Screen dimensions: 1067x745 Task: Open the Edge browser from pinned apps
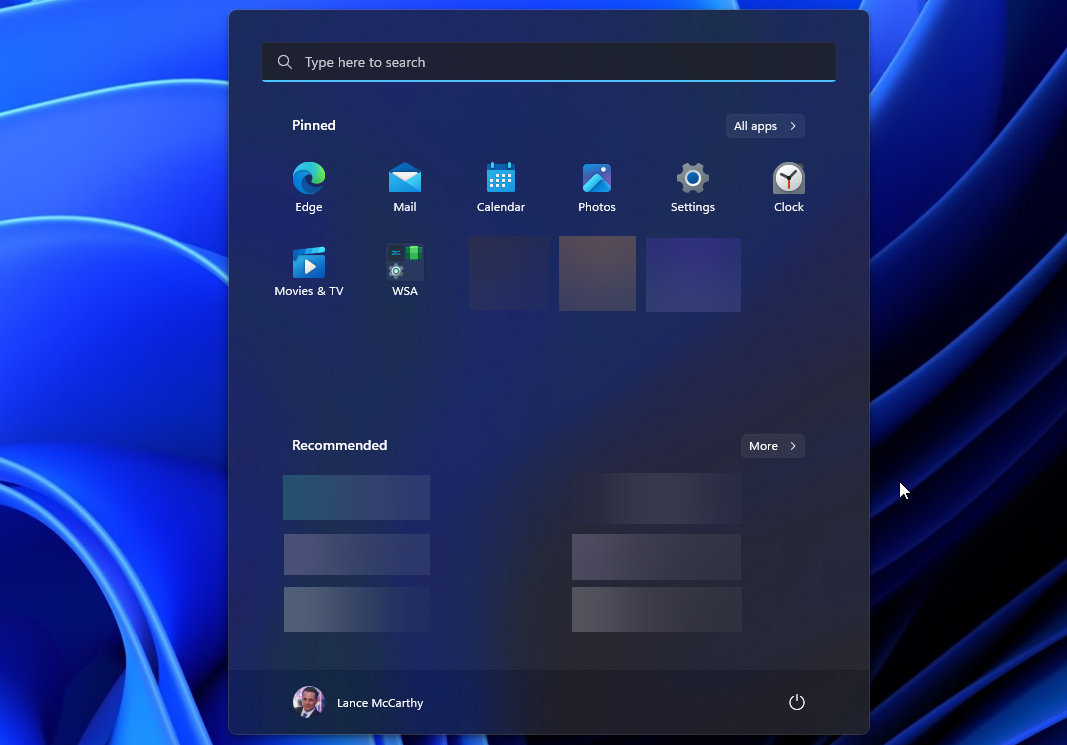point(308,186)
